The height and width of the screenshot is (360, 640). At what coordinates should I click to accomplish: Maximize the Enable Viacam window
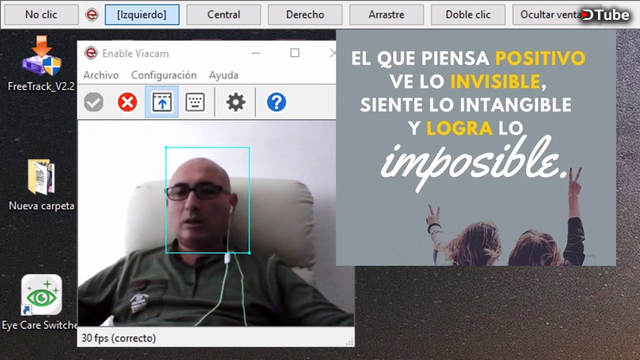tap(295, 53)
